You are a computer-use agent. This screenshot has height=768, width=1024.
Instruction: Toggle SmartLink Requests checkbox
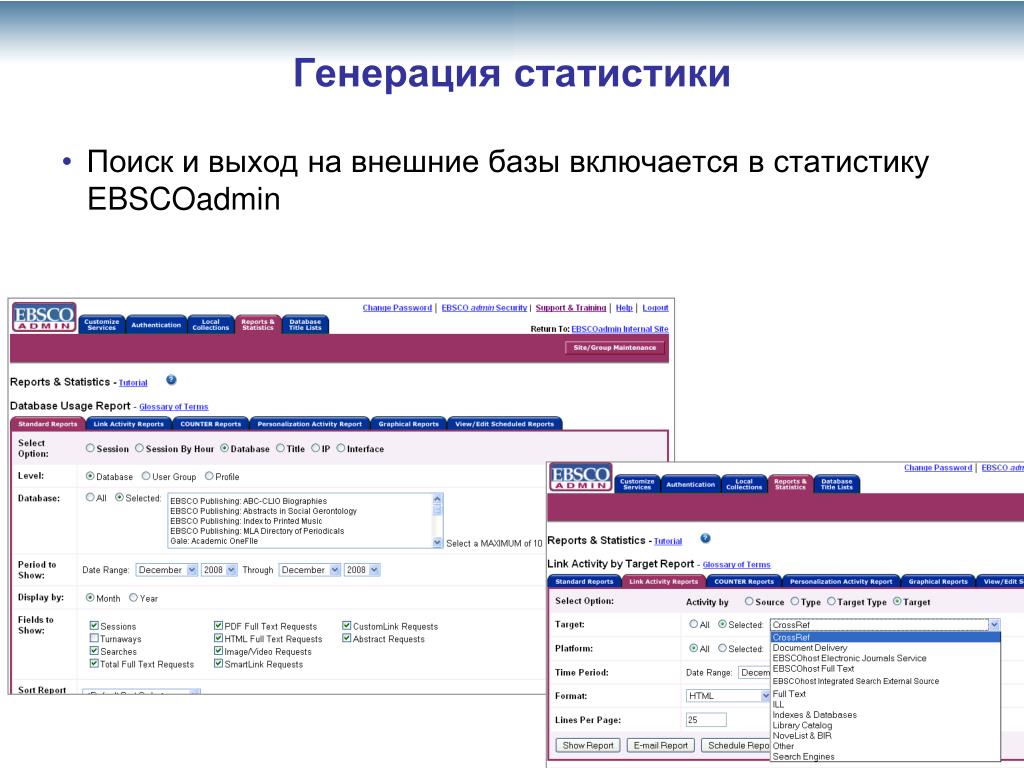218,664
